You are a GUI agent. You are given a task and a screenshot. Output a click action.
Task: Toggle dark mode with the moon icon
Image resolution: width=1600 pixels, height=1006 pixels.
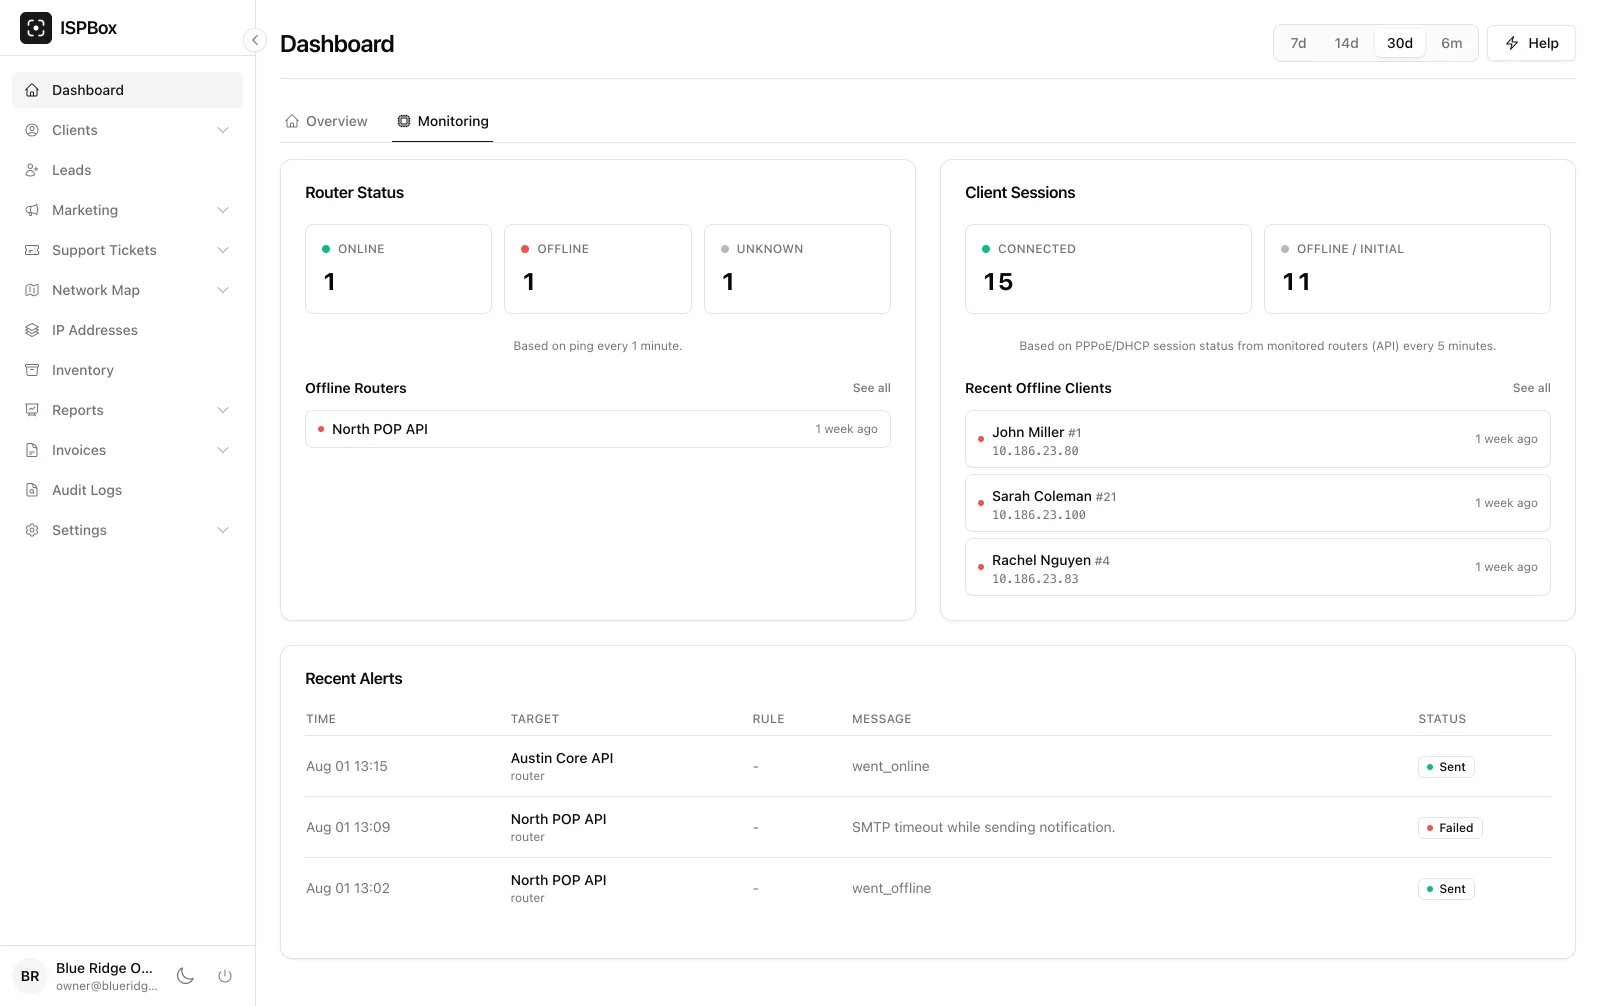tap(185, 976)
